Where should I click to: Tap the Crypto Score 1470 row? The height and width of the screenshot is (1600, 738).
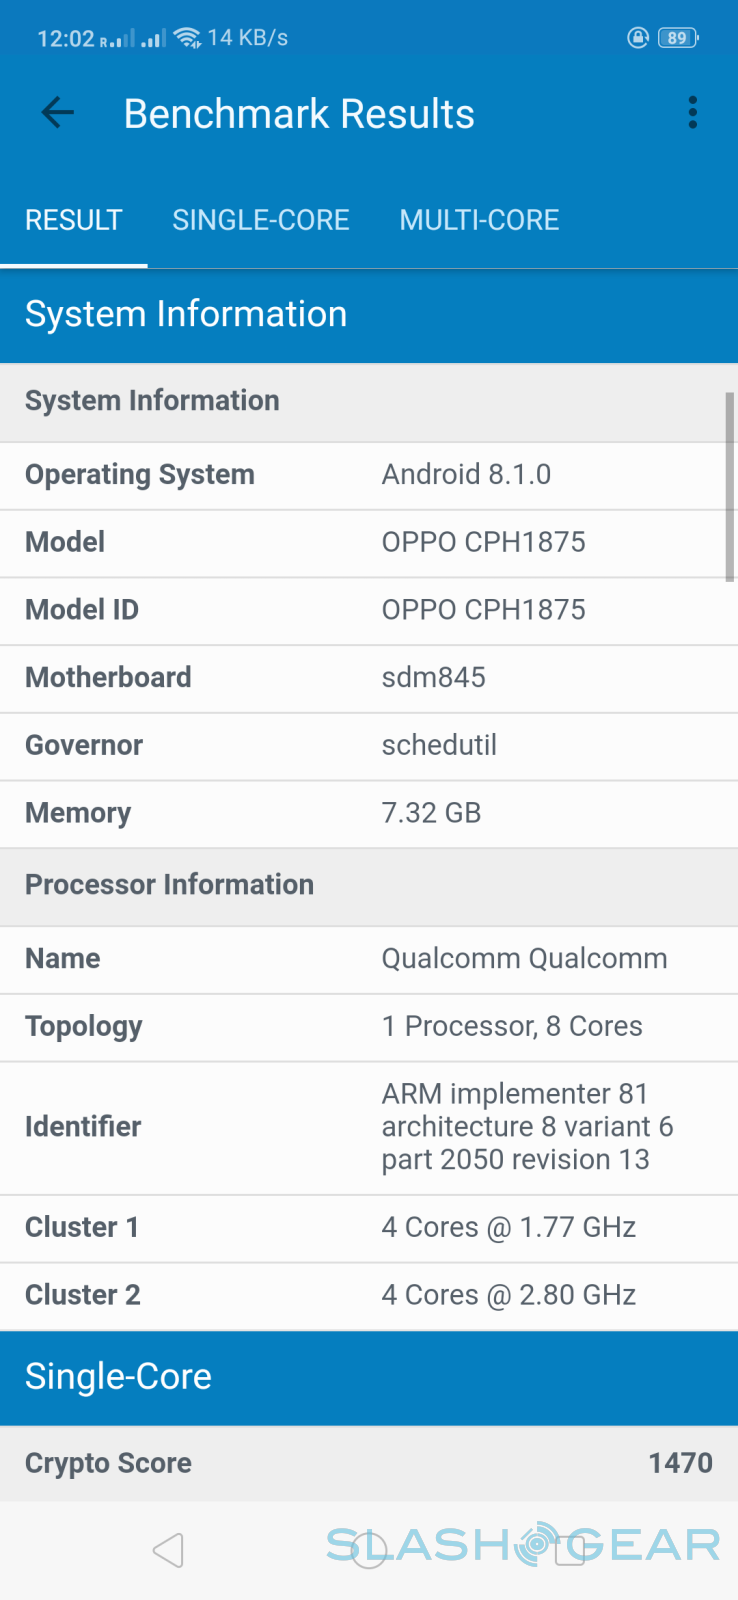(x=368, y=1463)
